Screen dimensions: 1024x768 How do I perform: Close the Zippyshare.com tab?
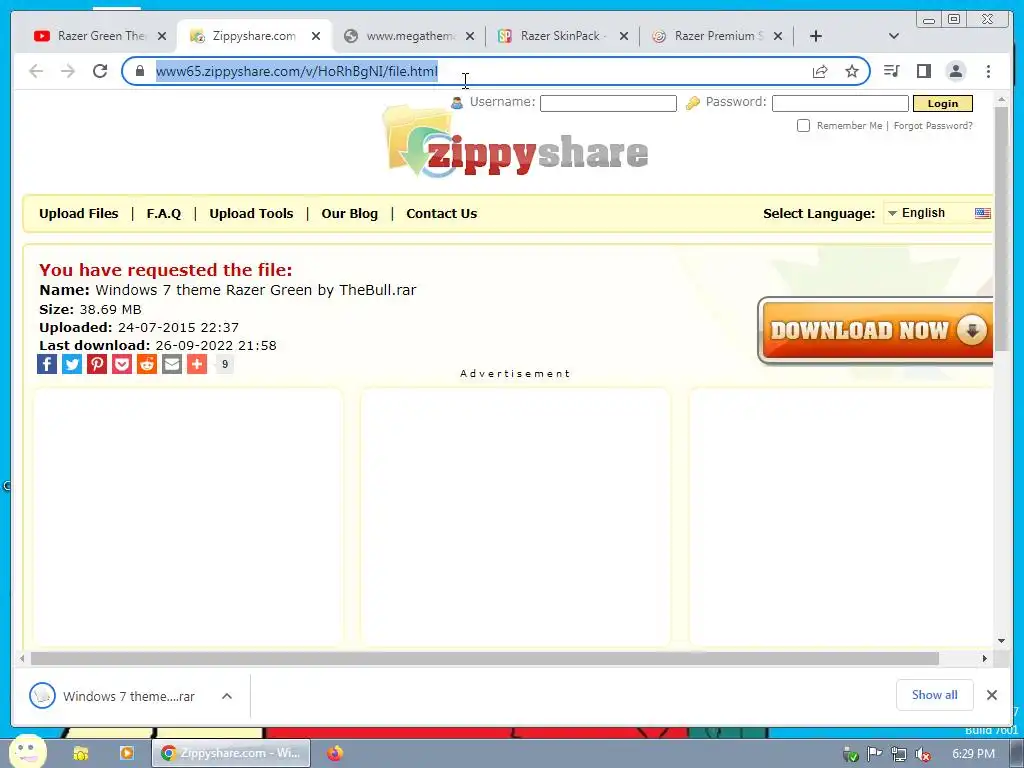coord(316,37)
